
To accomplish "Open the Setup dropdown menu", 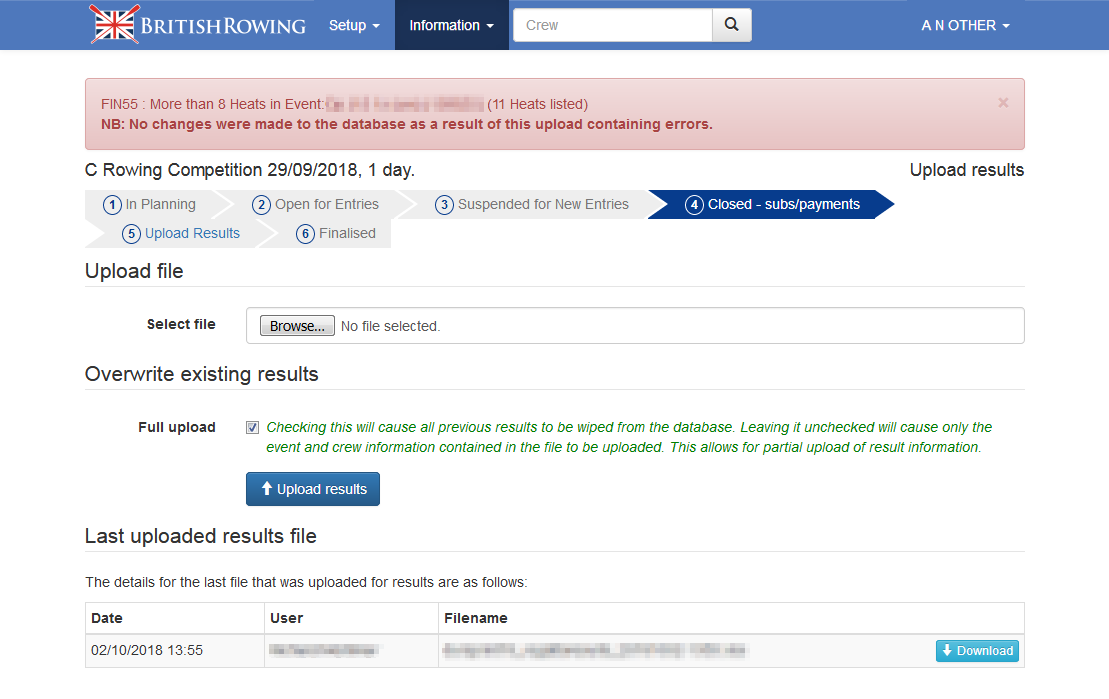I will click(x=354, y=25).
